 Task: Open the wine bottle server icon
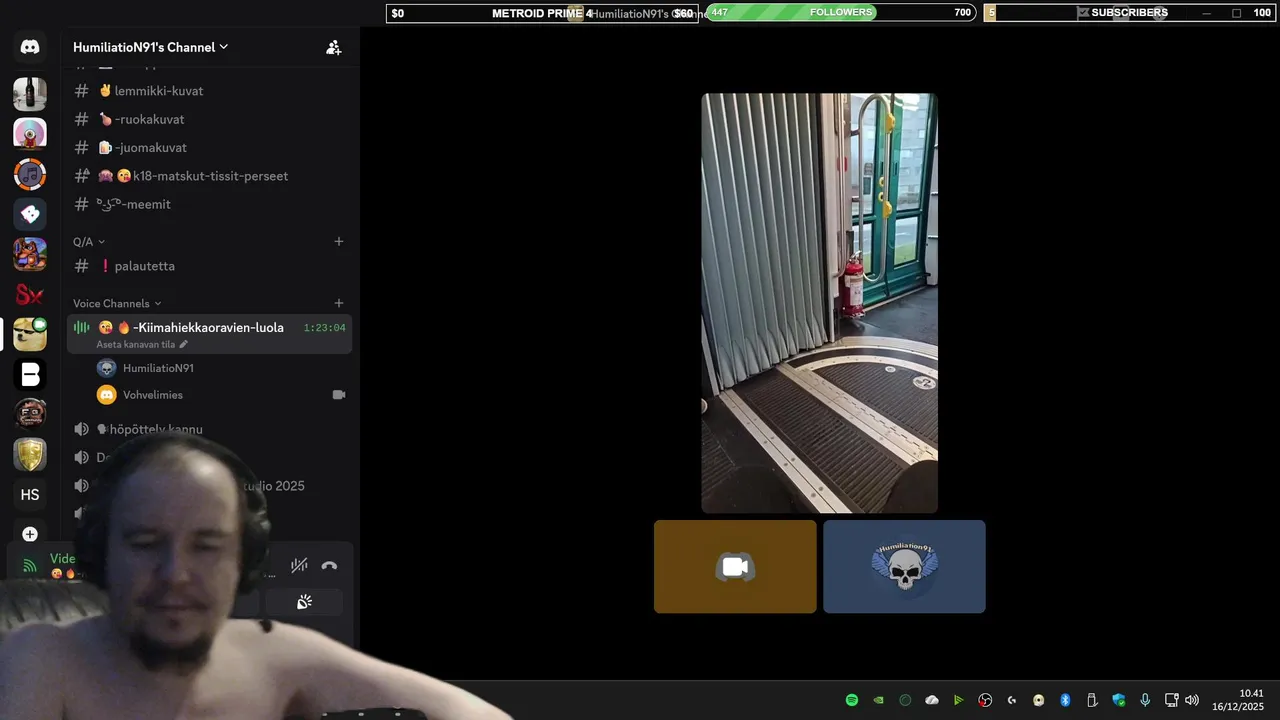30,94
